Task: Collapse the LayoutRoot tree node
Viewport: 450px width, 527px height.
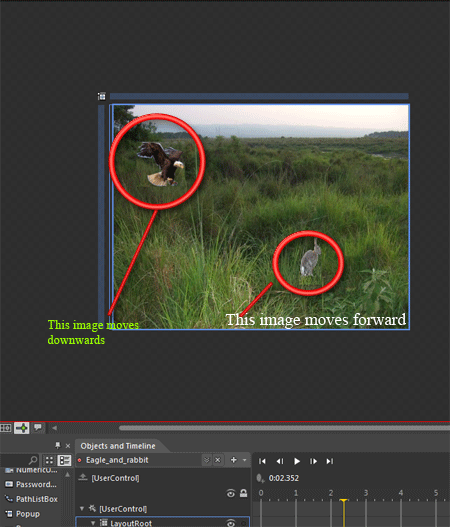Action: 93,523
